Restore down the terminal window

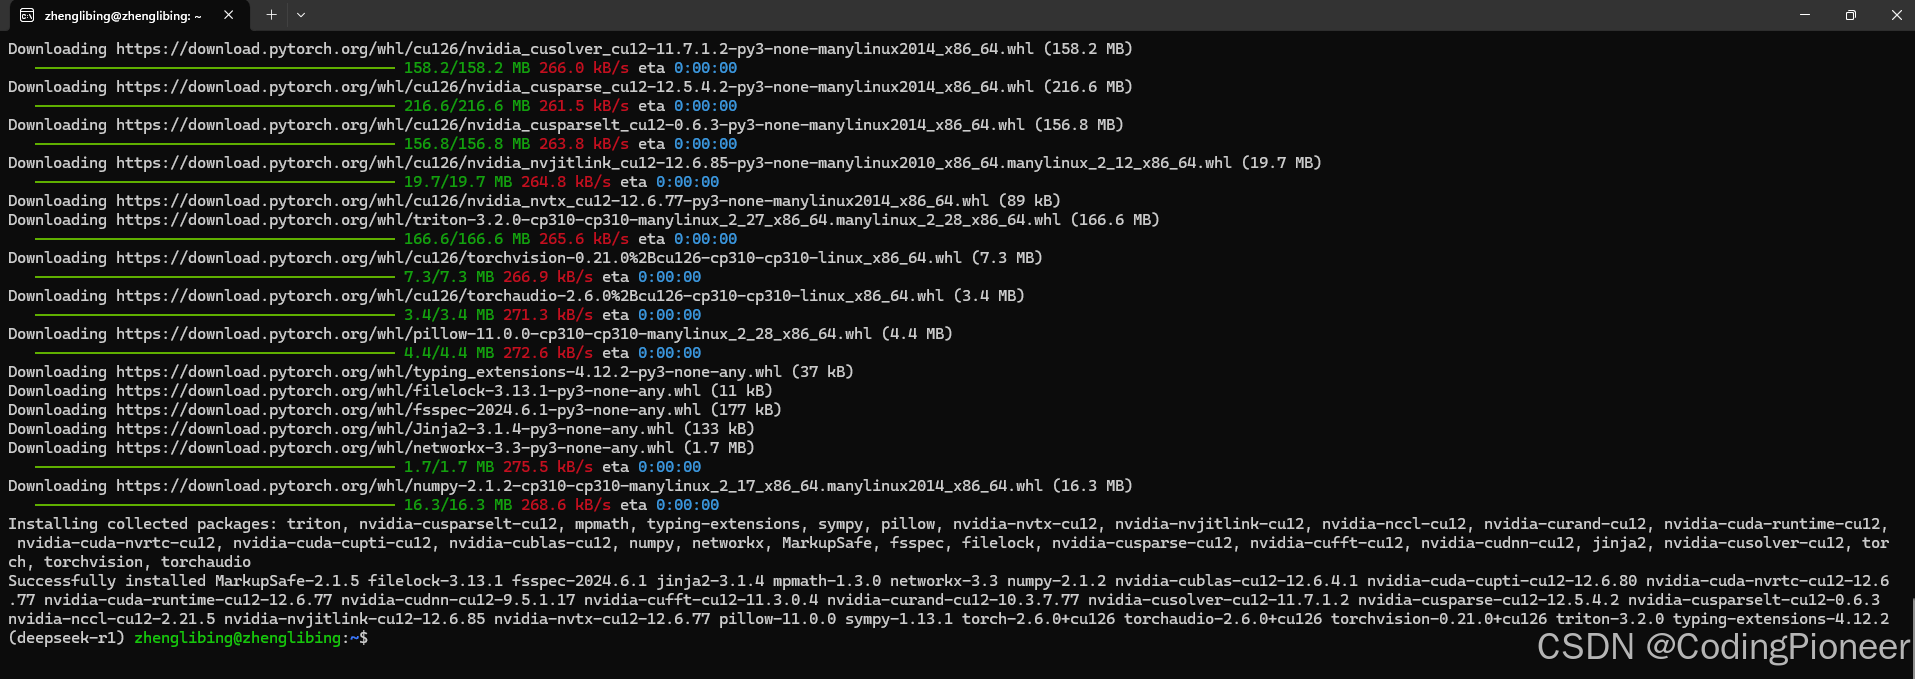[1851, 15]
